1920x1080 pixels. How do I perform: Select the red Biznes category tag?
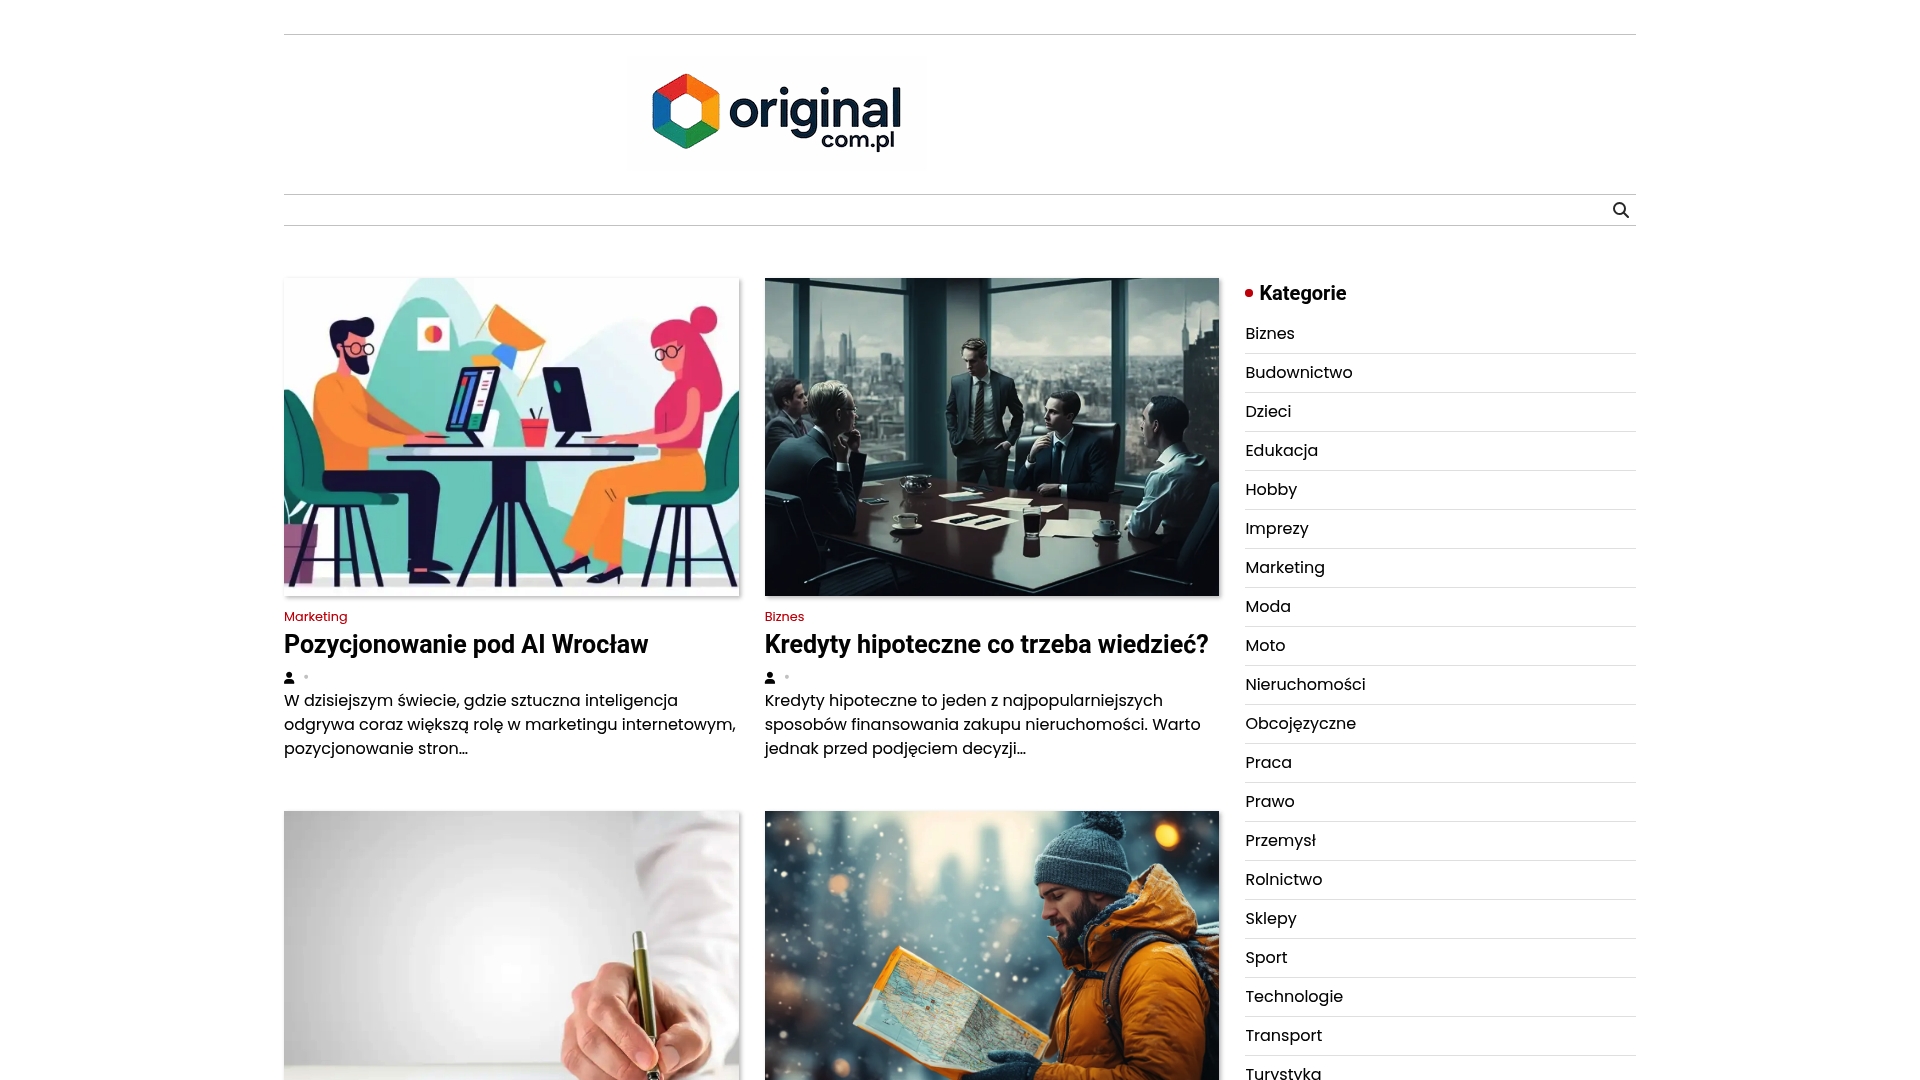click(784, 617)
